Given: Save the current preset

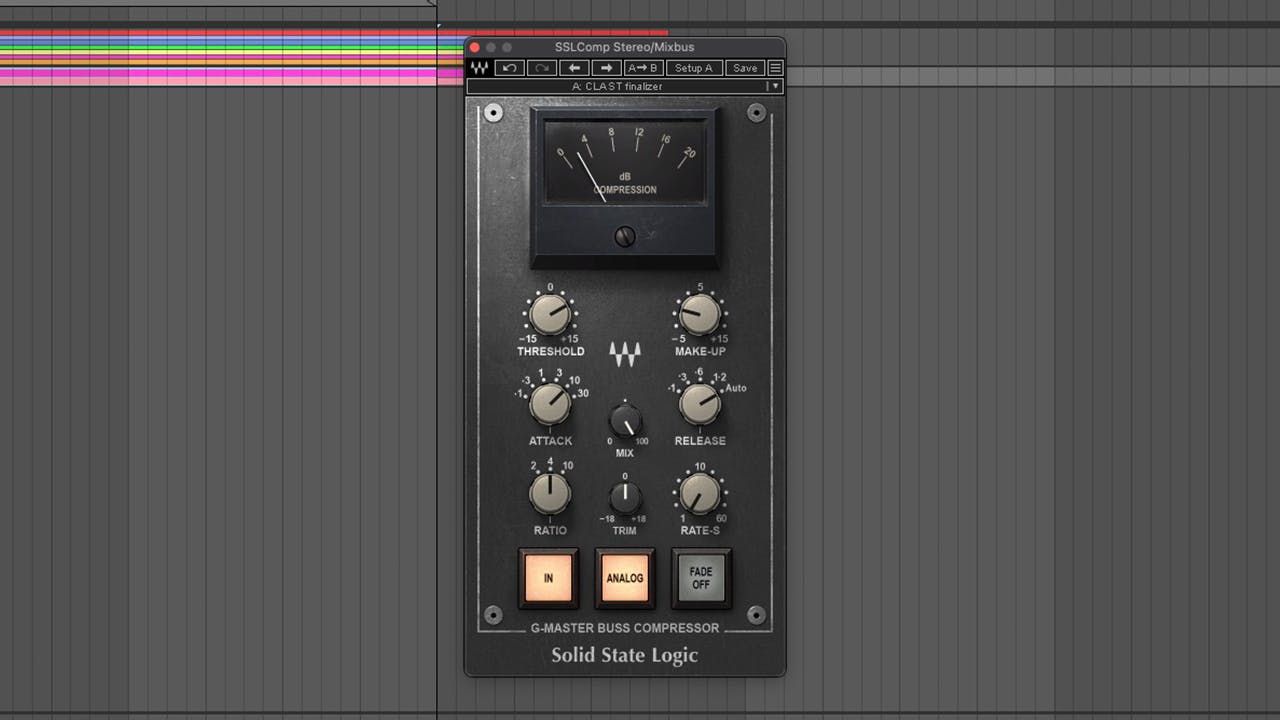Looking at the screenshot, I should (745, 68).
